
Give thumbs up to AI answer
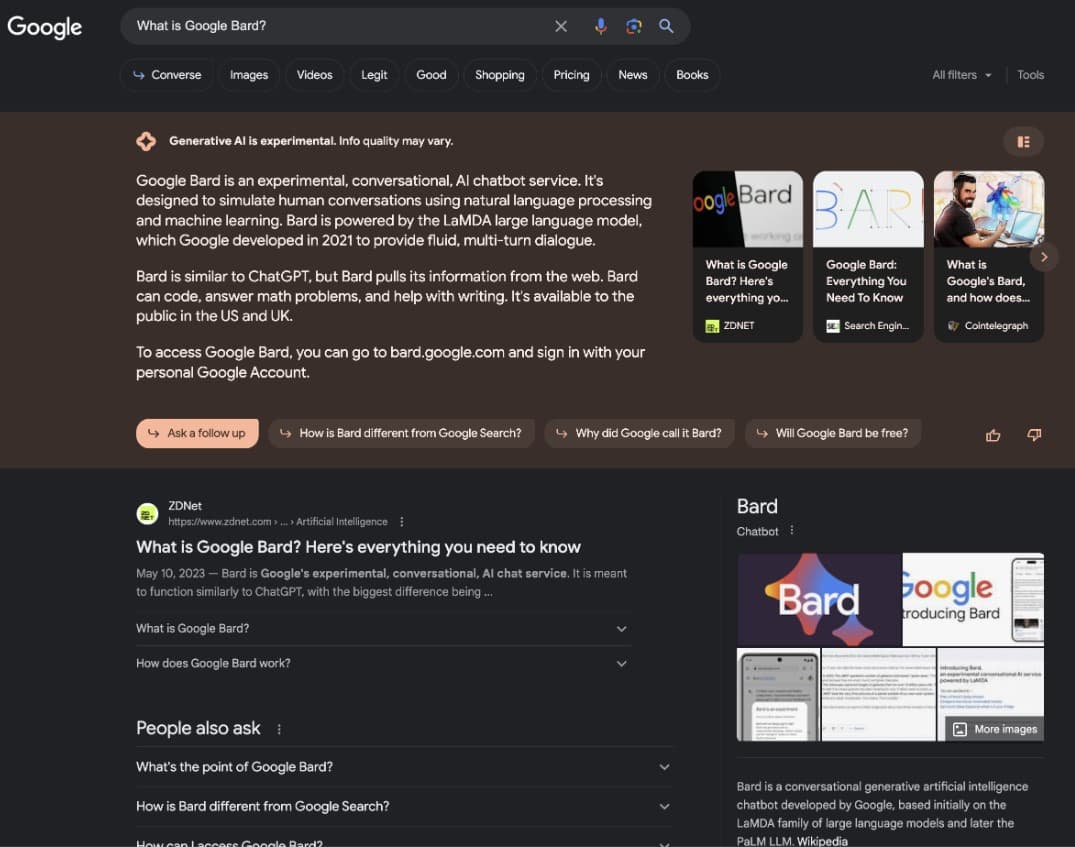(x=993, y=435)
